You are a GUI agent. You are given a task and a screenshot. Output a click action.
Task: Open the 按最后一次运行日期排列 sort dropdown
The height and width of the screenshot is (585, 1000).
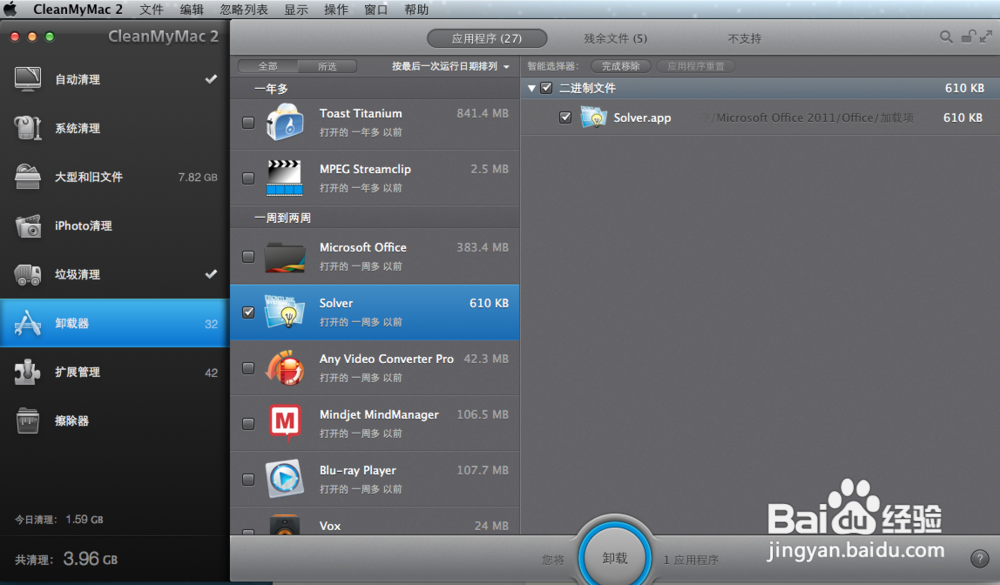(450, 66)
